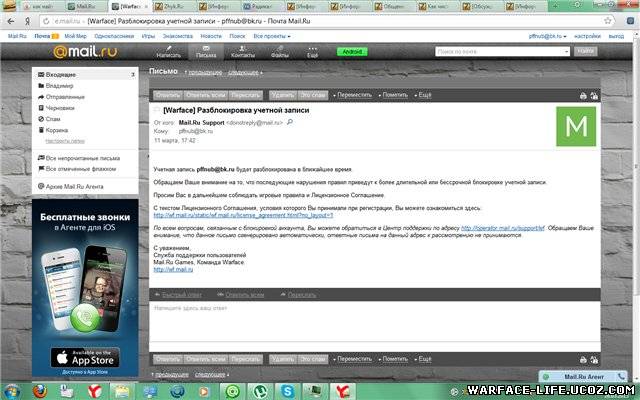640x400 pixels.
Task: Open the Контакты section
Action: 242,52
